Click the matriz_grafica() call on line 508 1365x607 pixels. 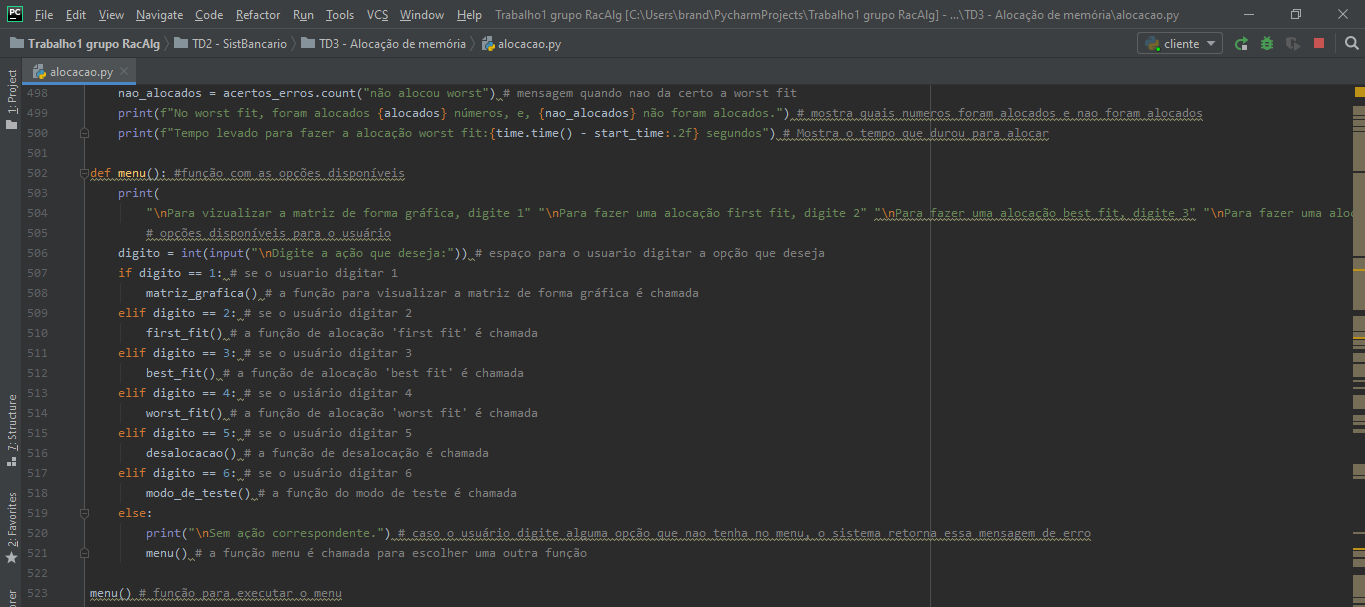tap(202, 293)
